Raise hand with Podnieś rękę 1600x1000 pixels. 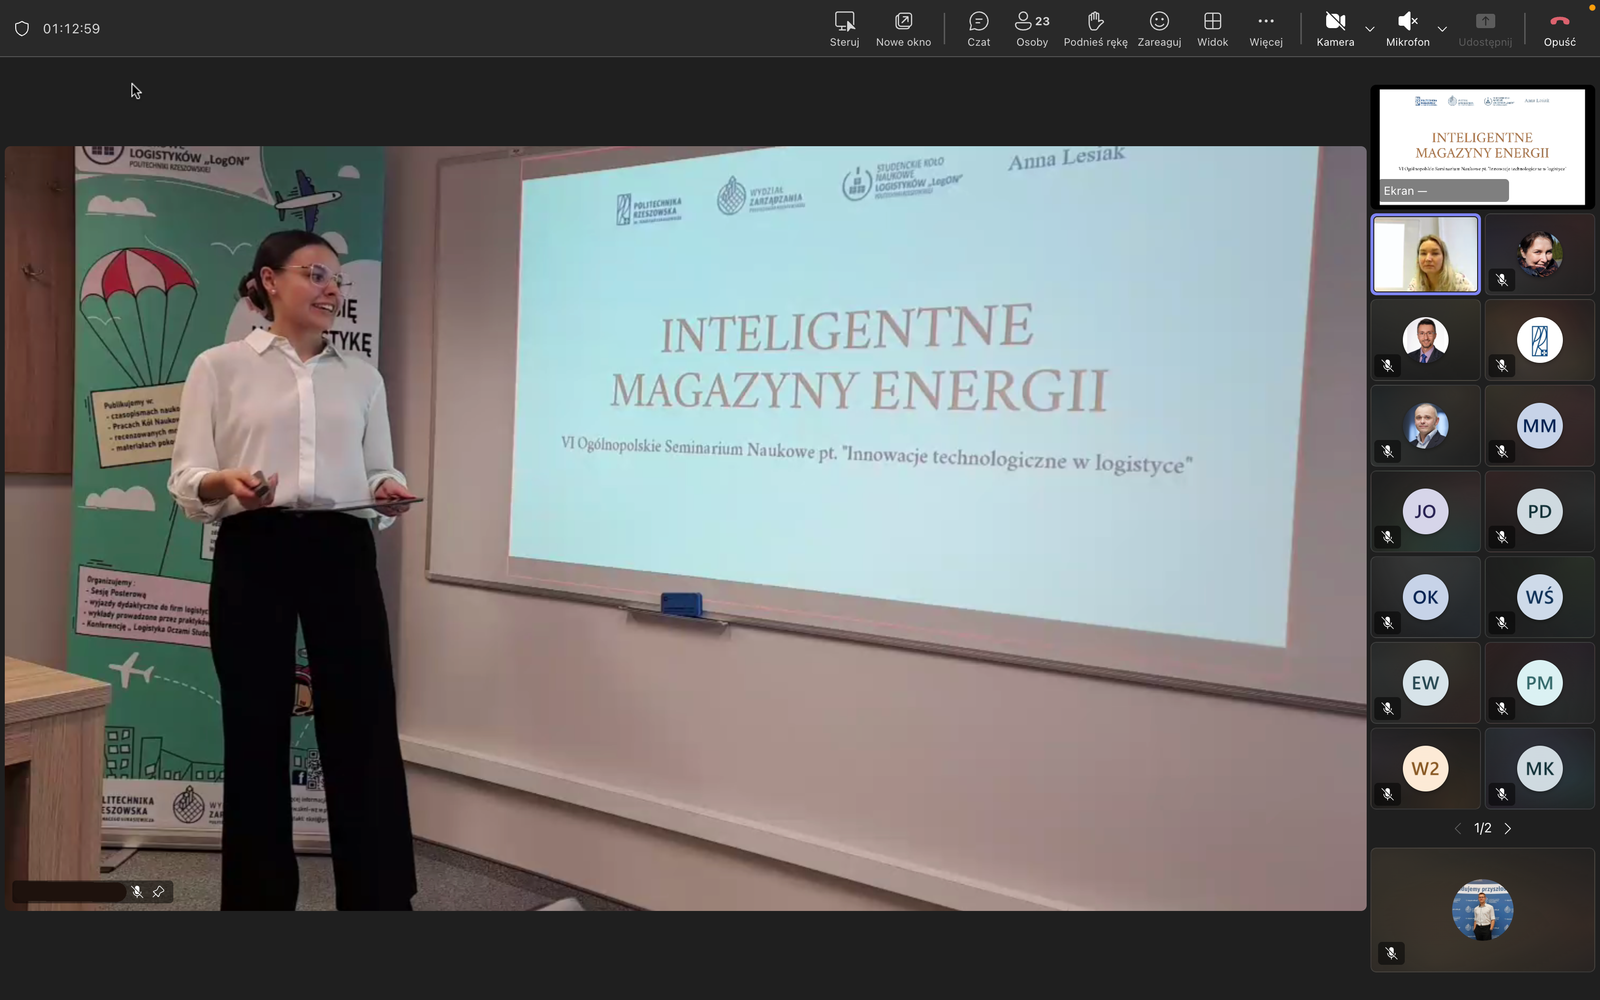1095,29
